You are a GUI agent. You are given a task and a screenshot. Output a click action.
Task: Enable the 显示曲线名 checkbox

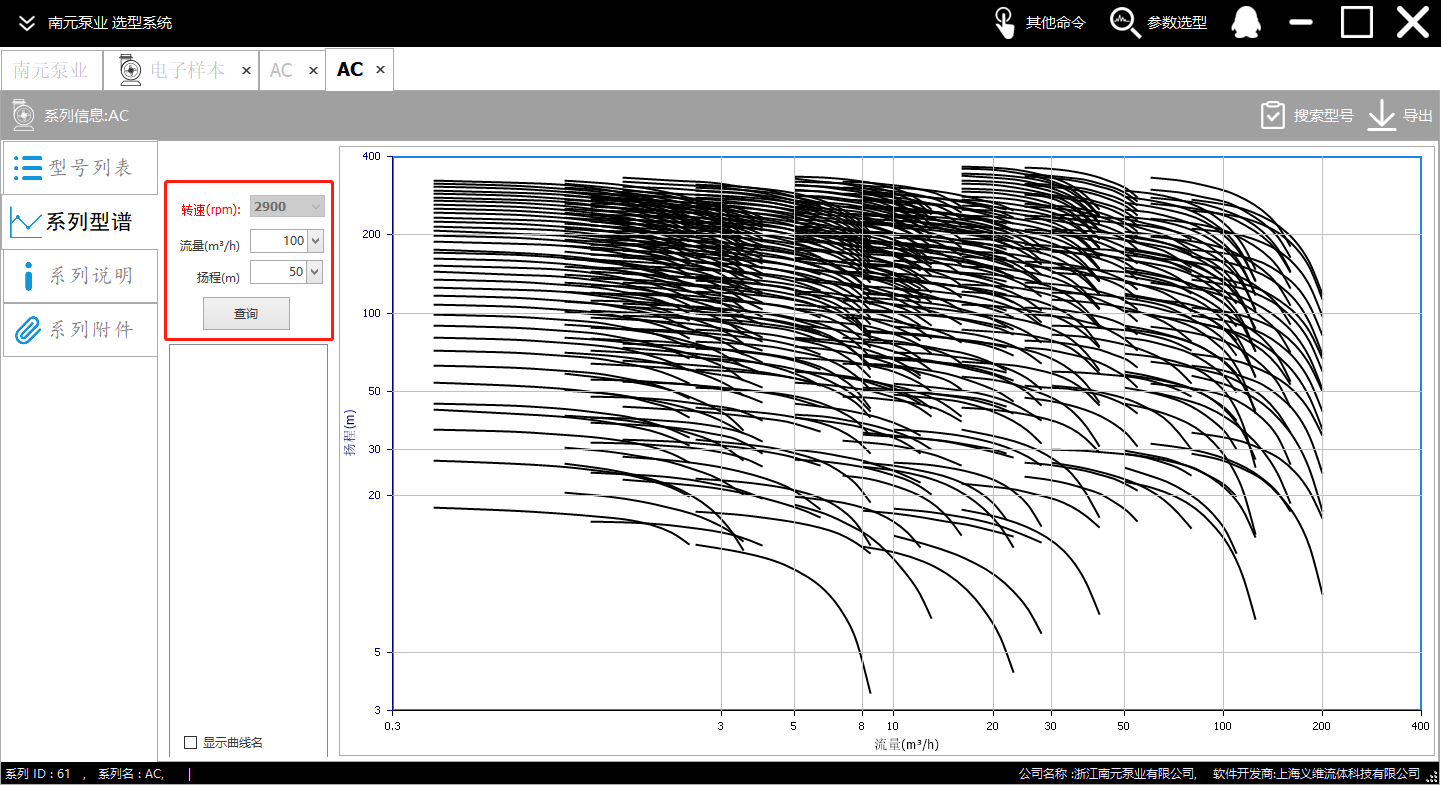[x=191, y=742]
